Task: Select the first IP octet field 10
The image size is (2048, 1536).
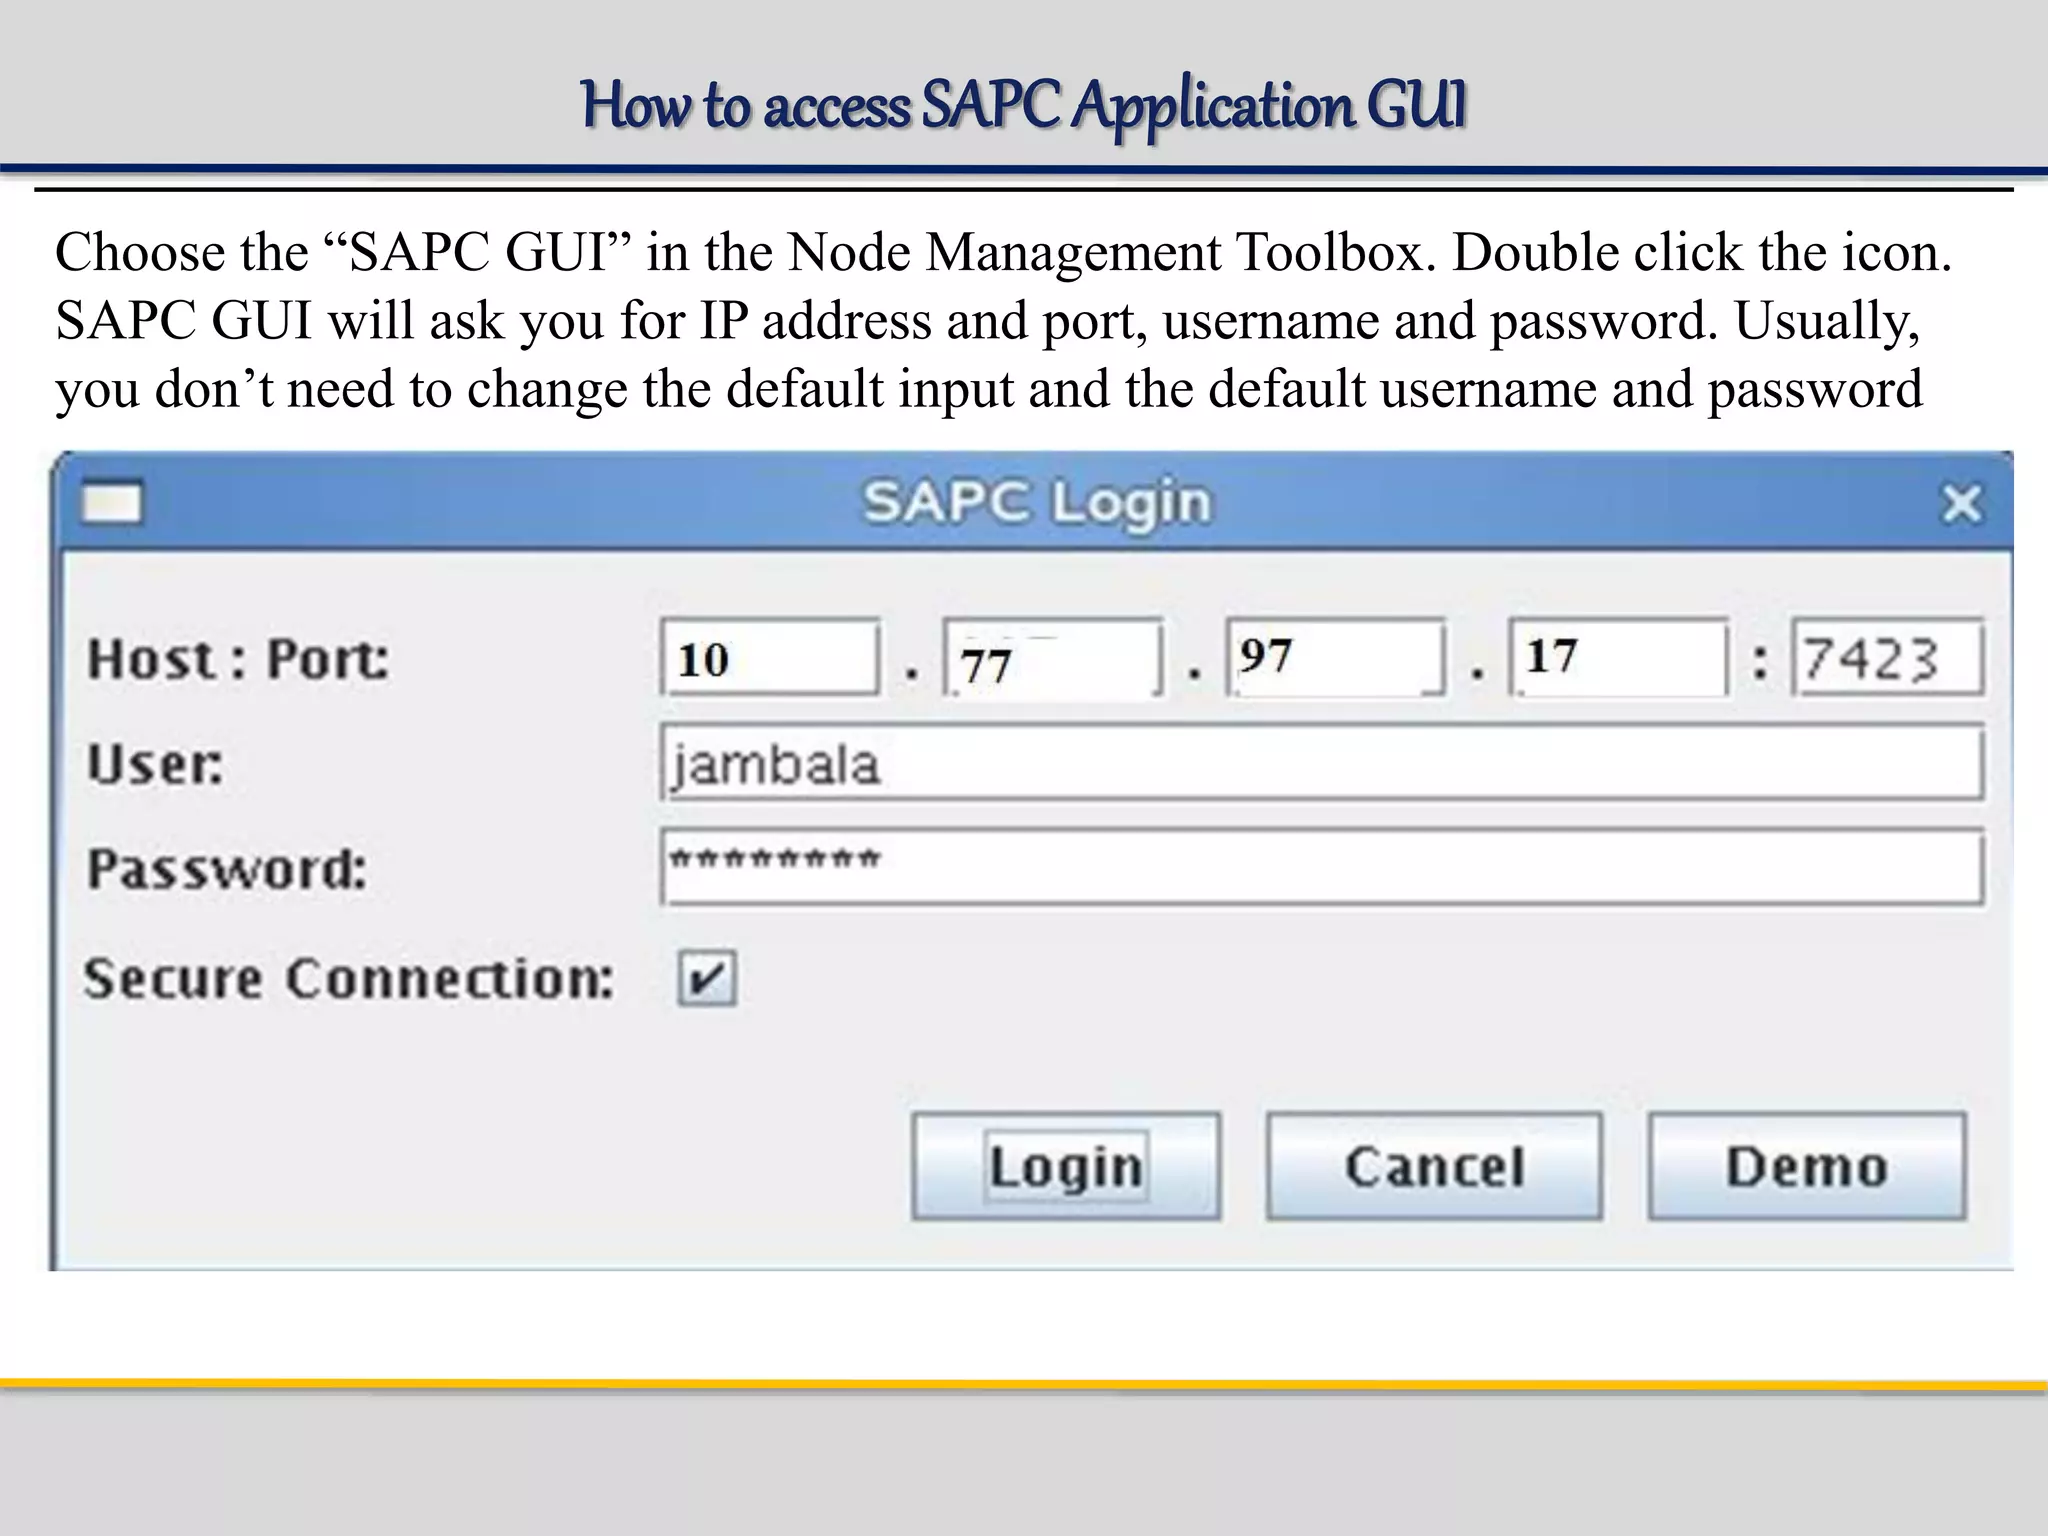Action: pos(770,657)
